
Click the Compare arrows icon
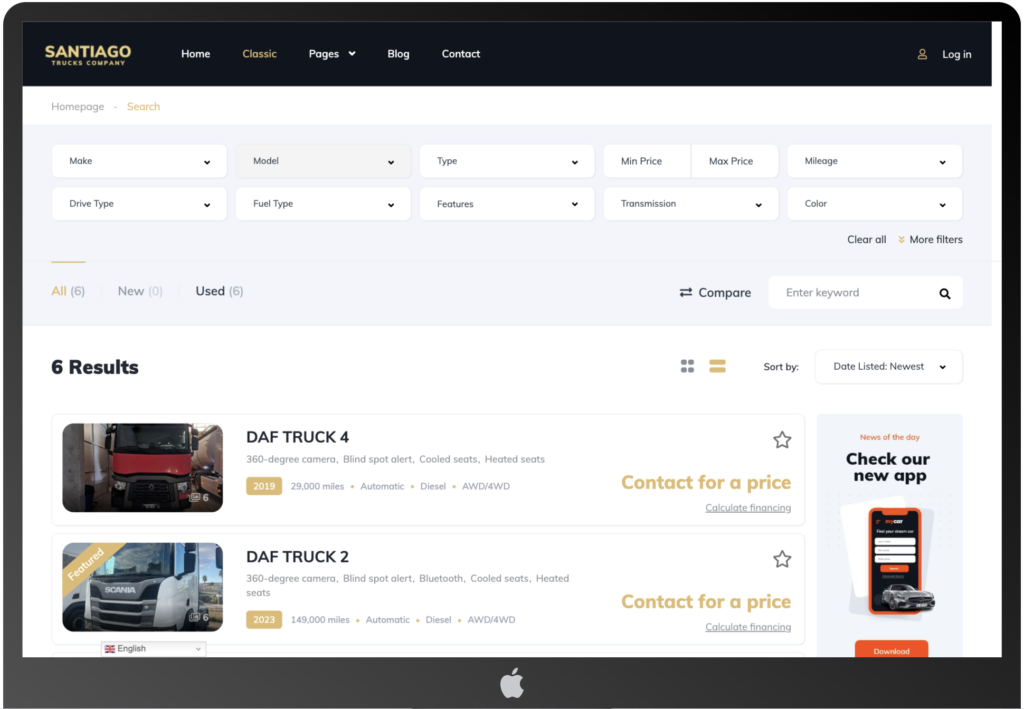coord(686,293)
